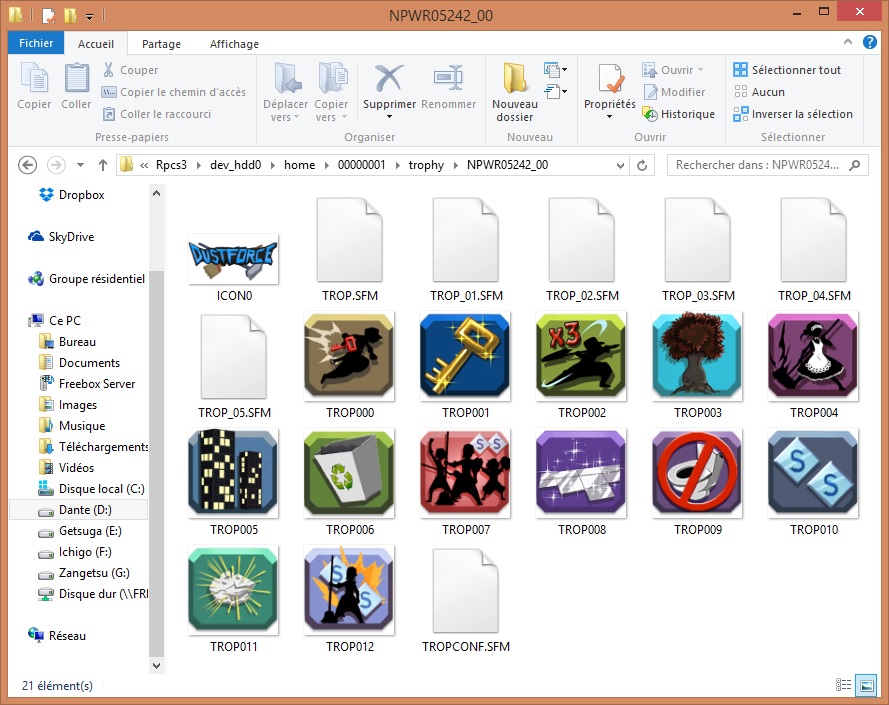Viewport: 889px width, 705px height.
Task: Select Ce PC in the navigation pane
Action: pyautogui.click(x=55, y=320)
